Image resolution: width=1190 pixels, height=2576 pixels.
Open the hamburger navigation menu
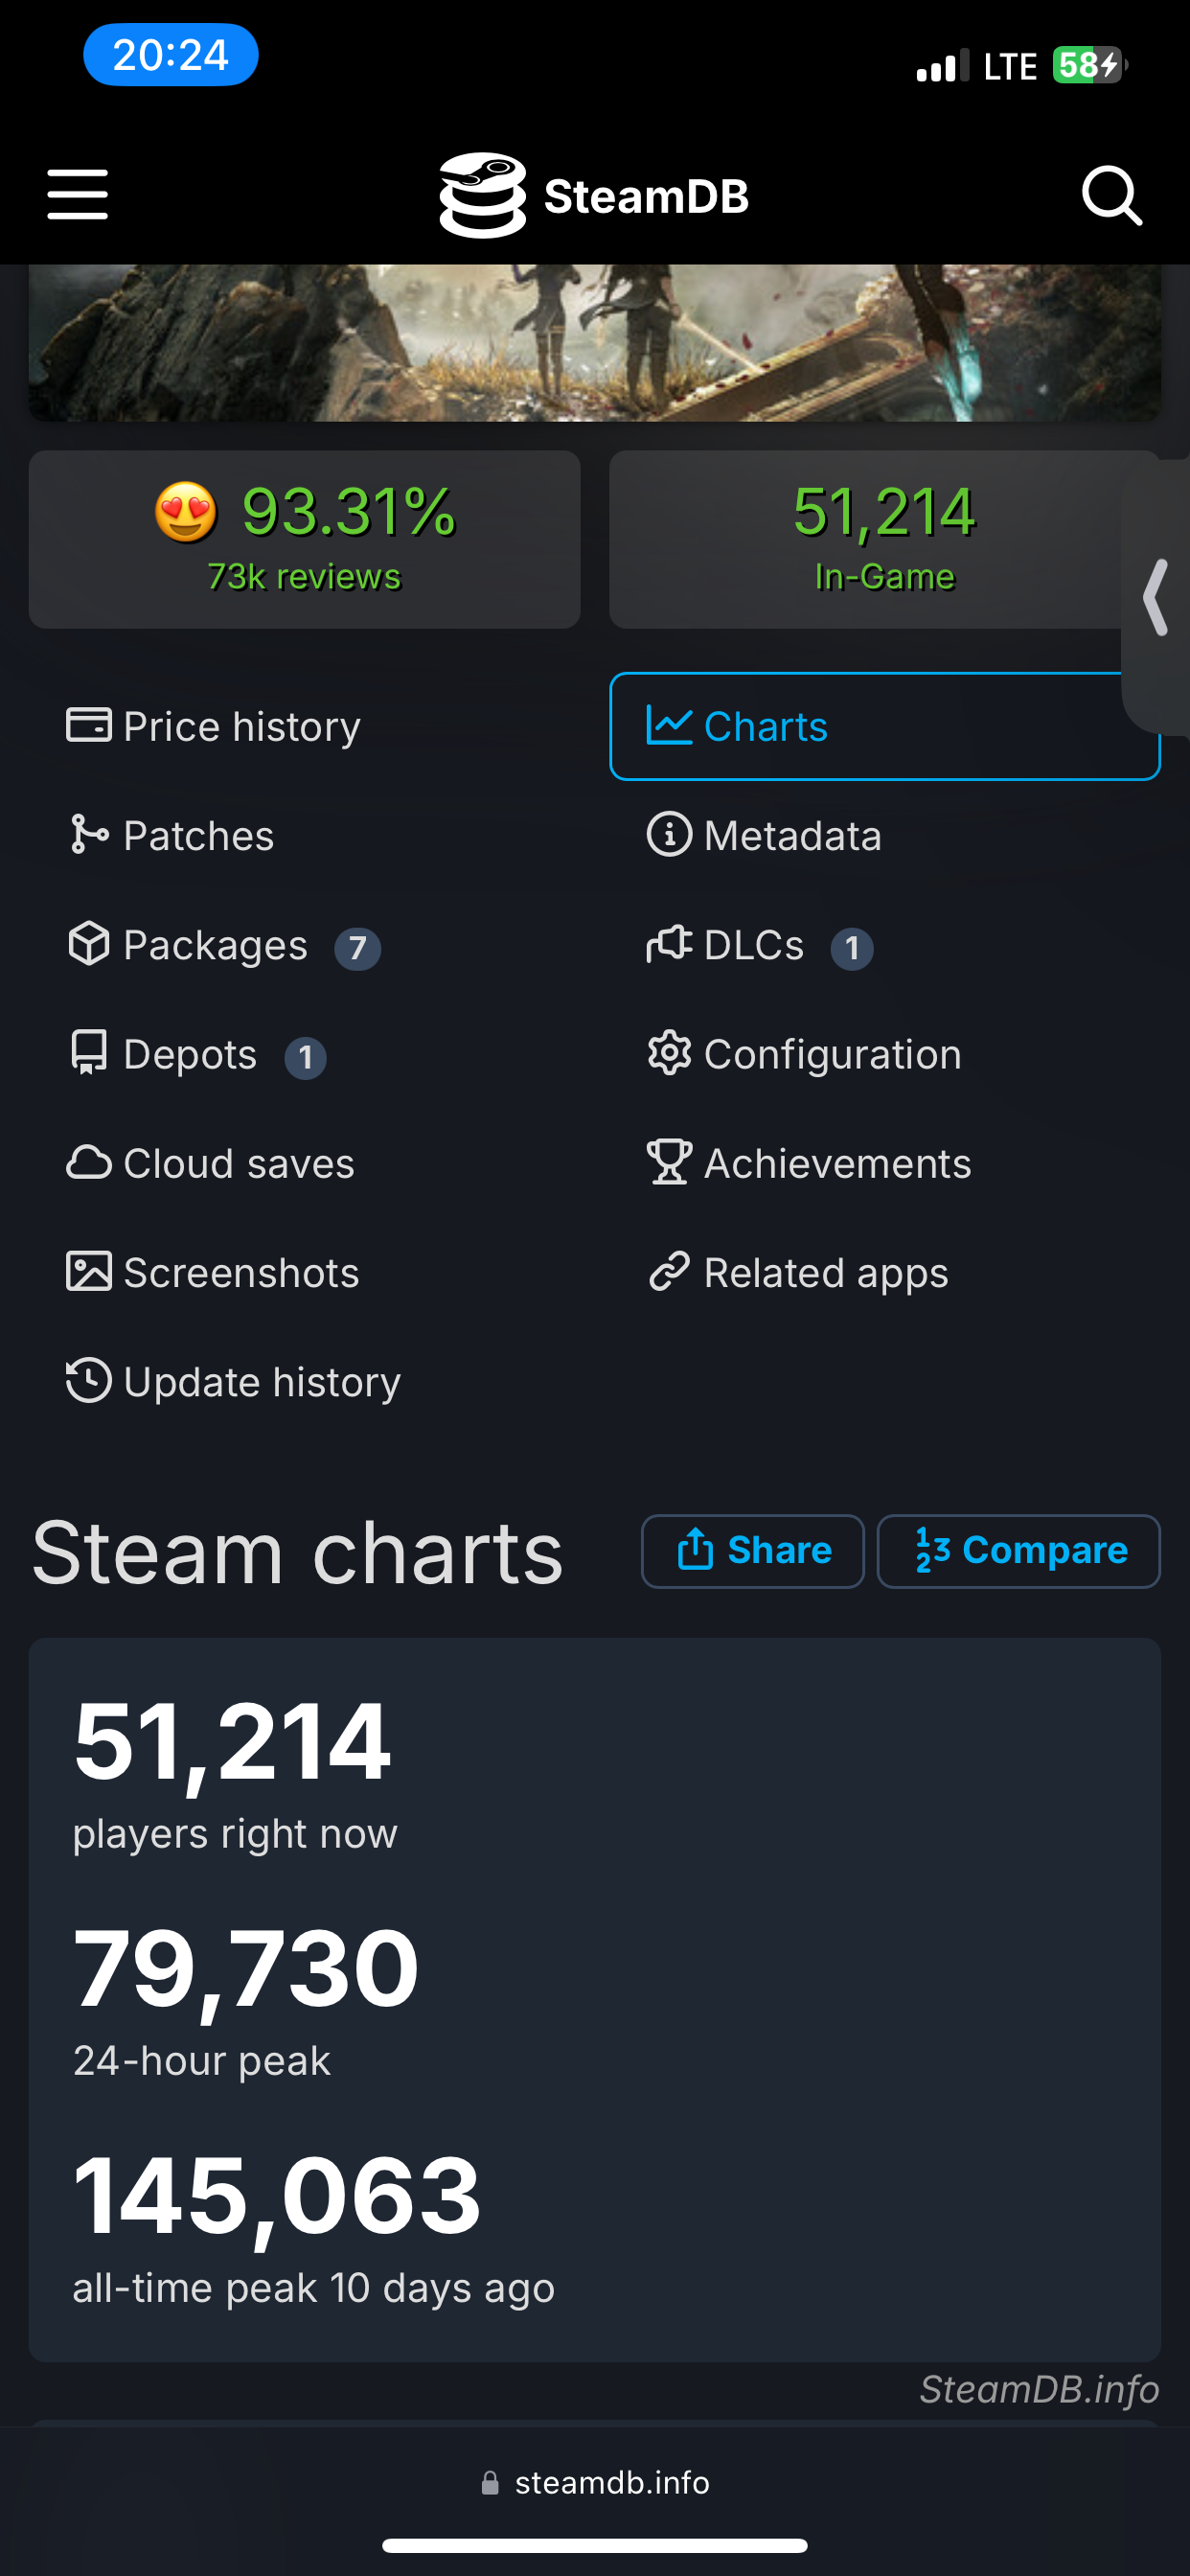[78, 194]
